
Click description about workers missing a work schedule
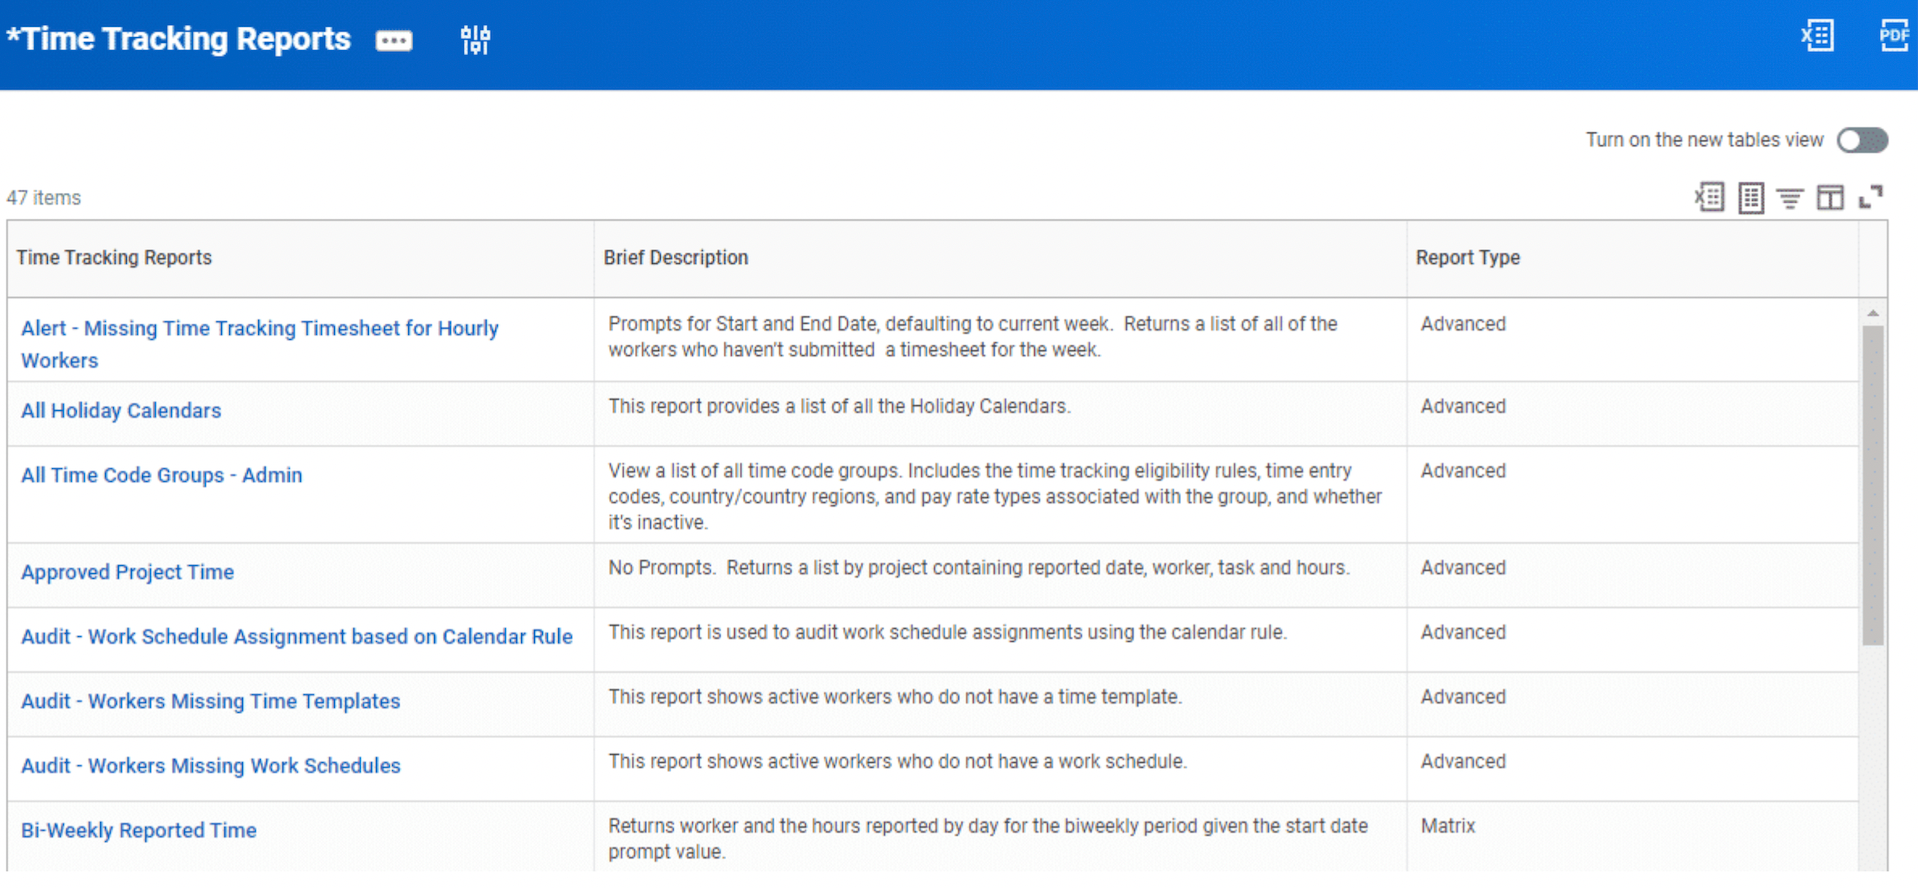(x=897, y=761)
